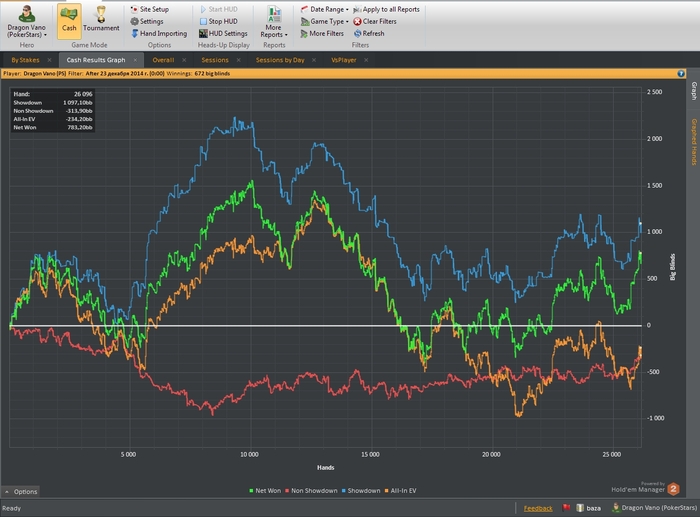Open Site Setup options
Viewport: 700px width, 517px height.
click(153, 9)
